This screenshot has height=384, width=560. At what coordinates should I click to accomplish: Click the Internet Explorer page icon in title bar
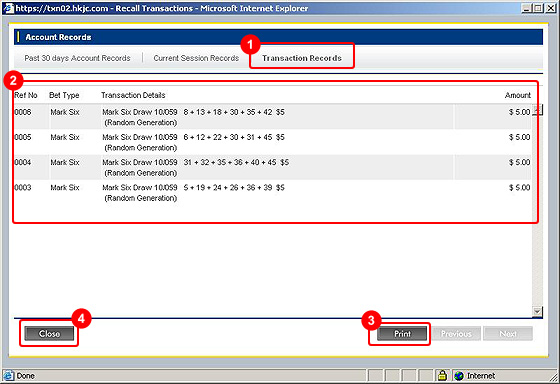tap(8, 8)
